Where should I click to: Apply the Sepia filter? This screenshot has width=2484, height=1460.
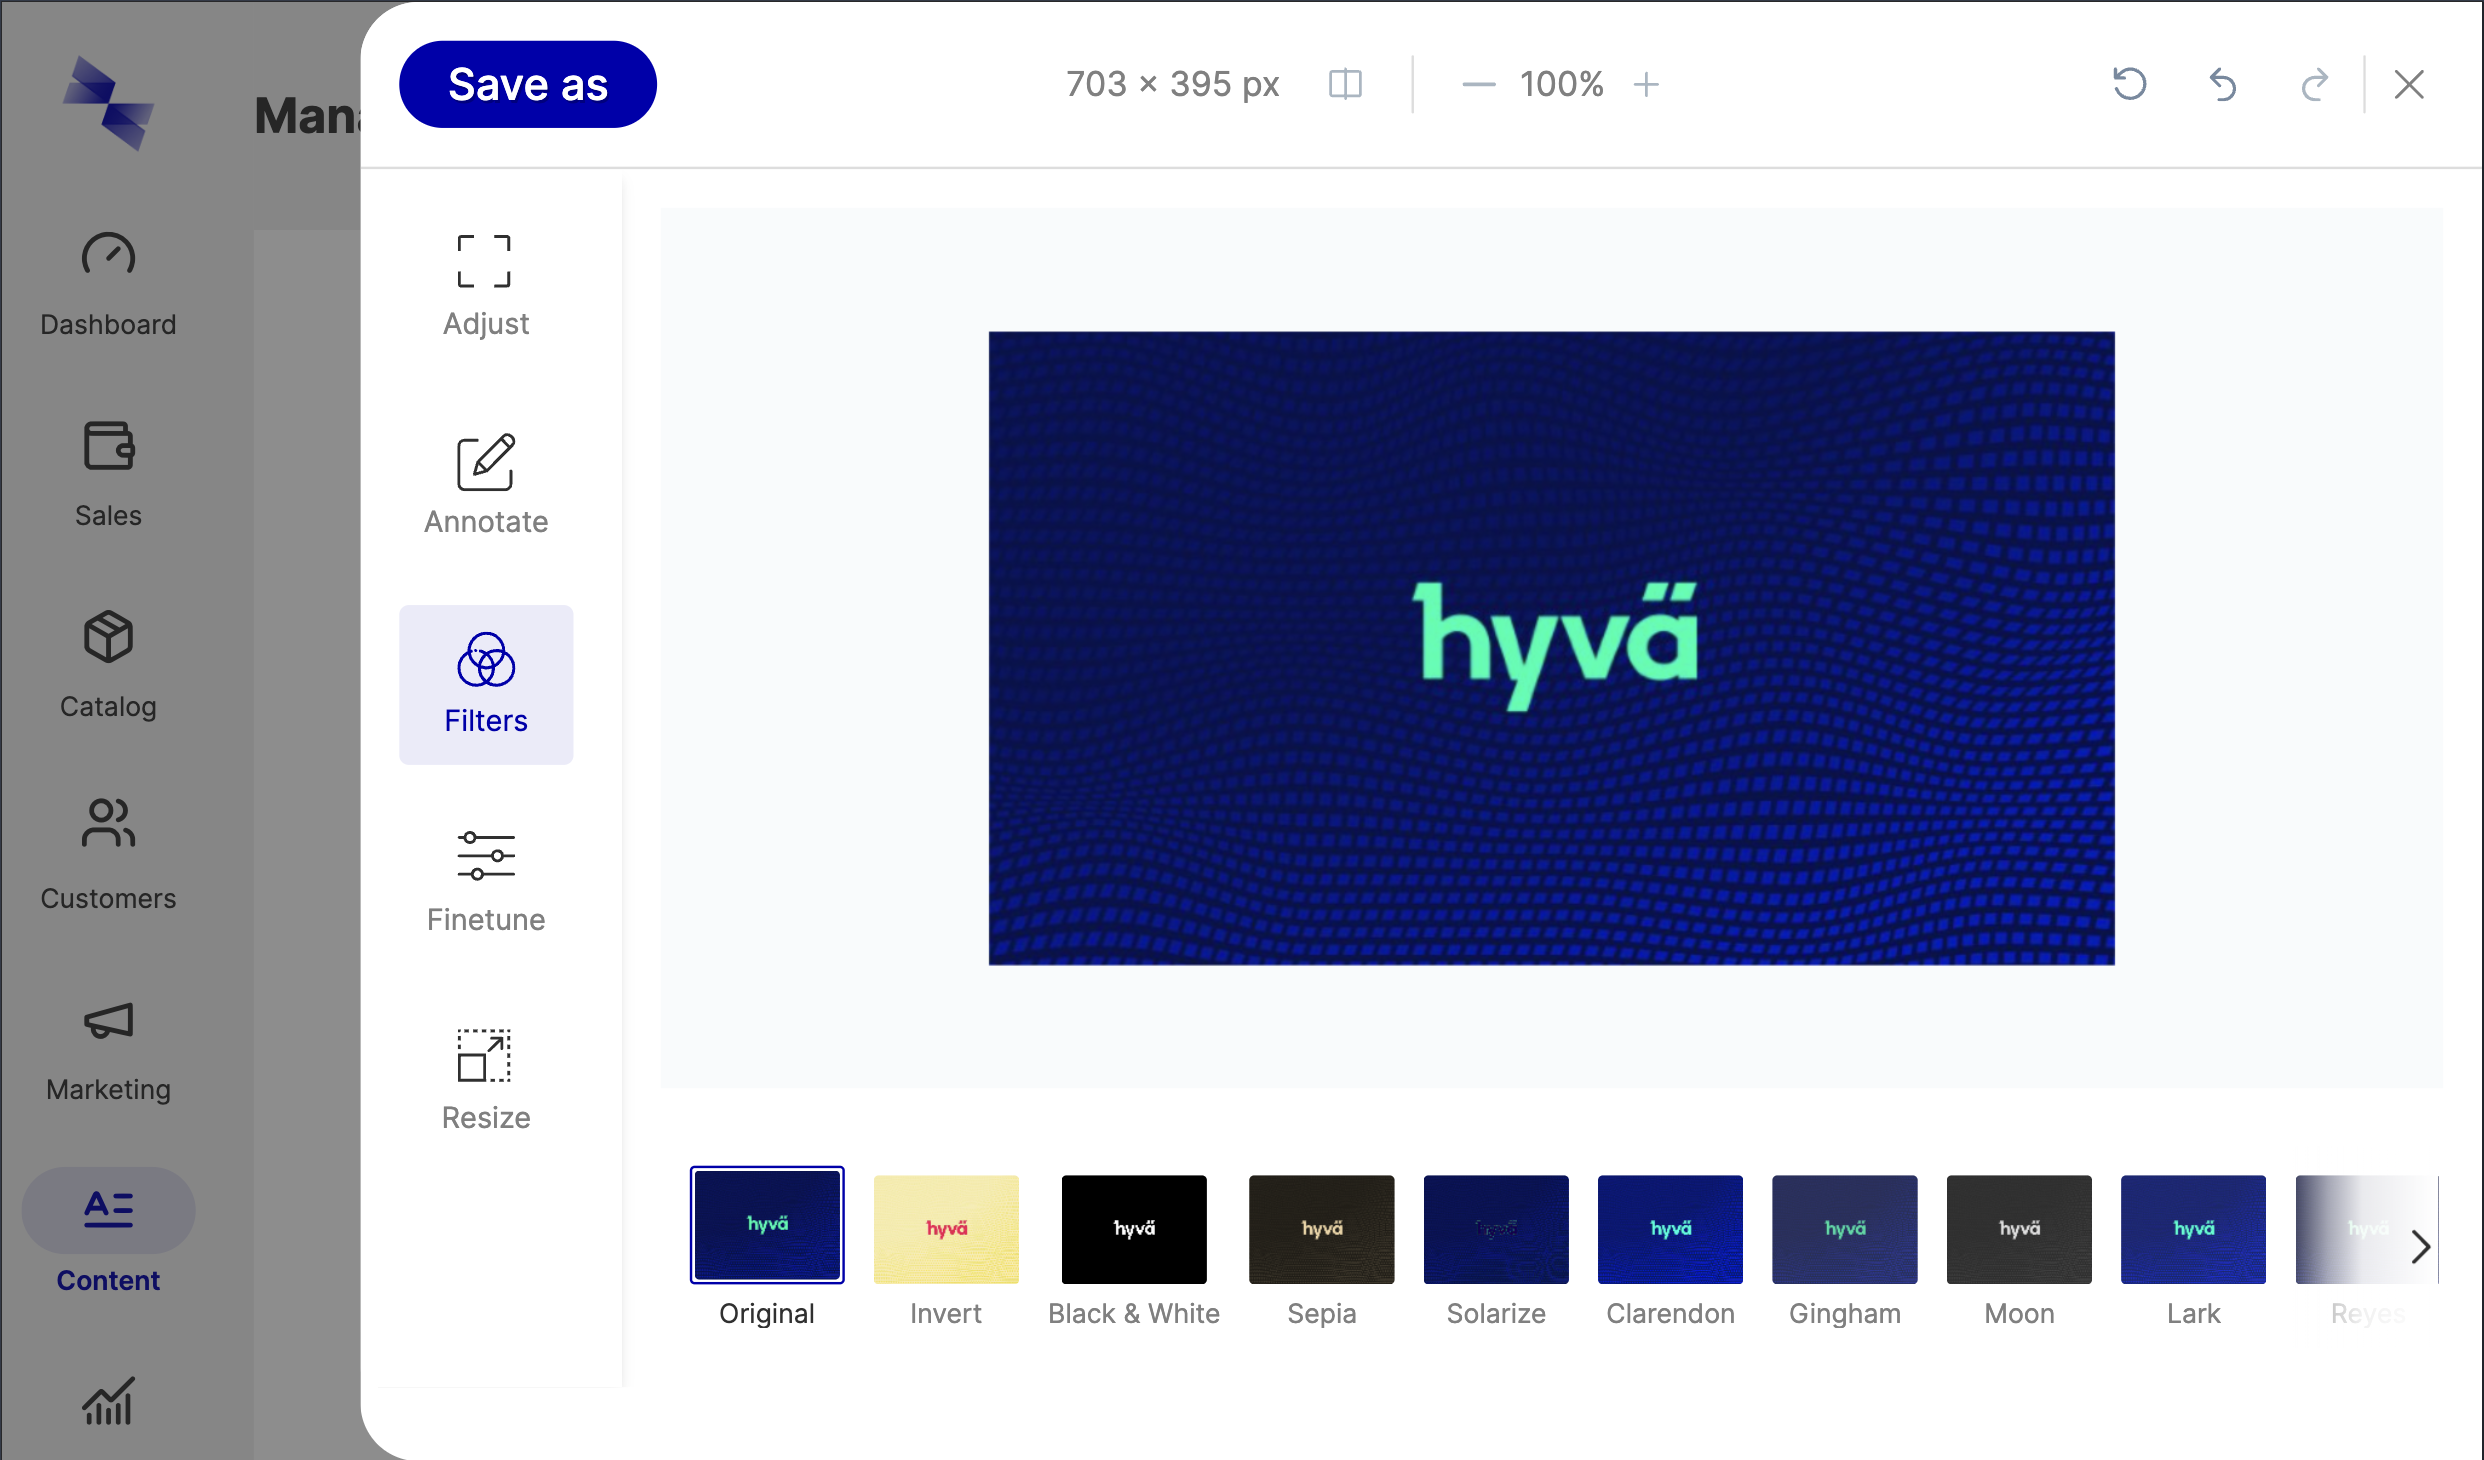(x=1321, y=1229)
